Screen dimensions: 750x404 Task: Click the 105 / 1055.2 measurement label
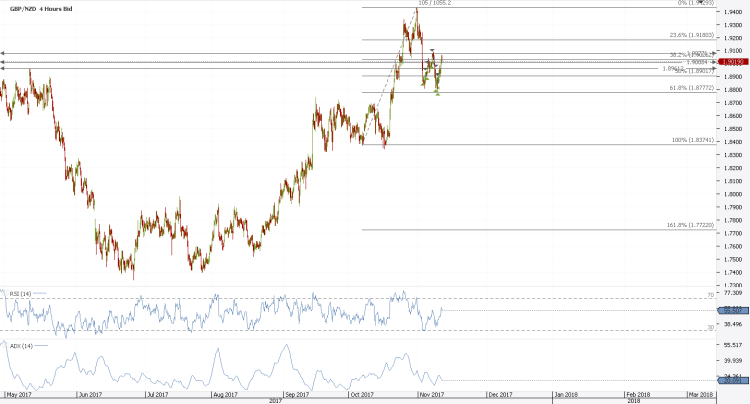pos(434,3)
